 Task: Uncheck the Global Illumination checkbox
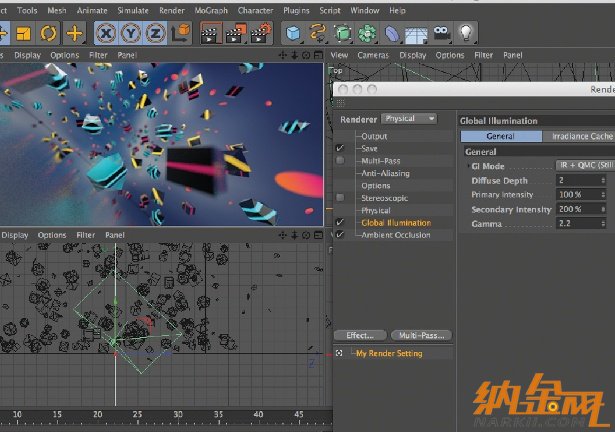340,222
